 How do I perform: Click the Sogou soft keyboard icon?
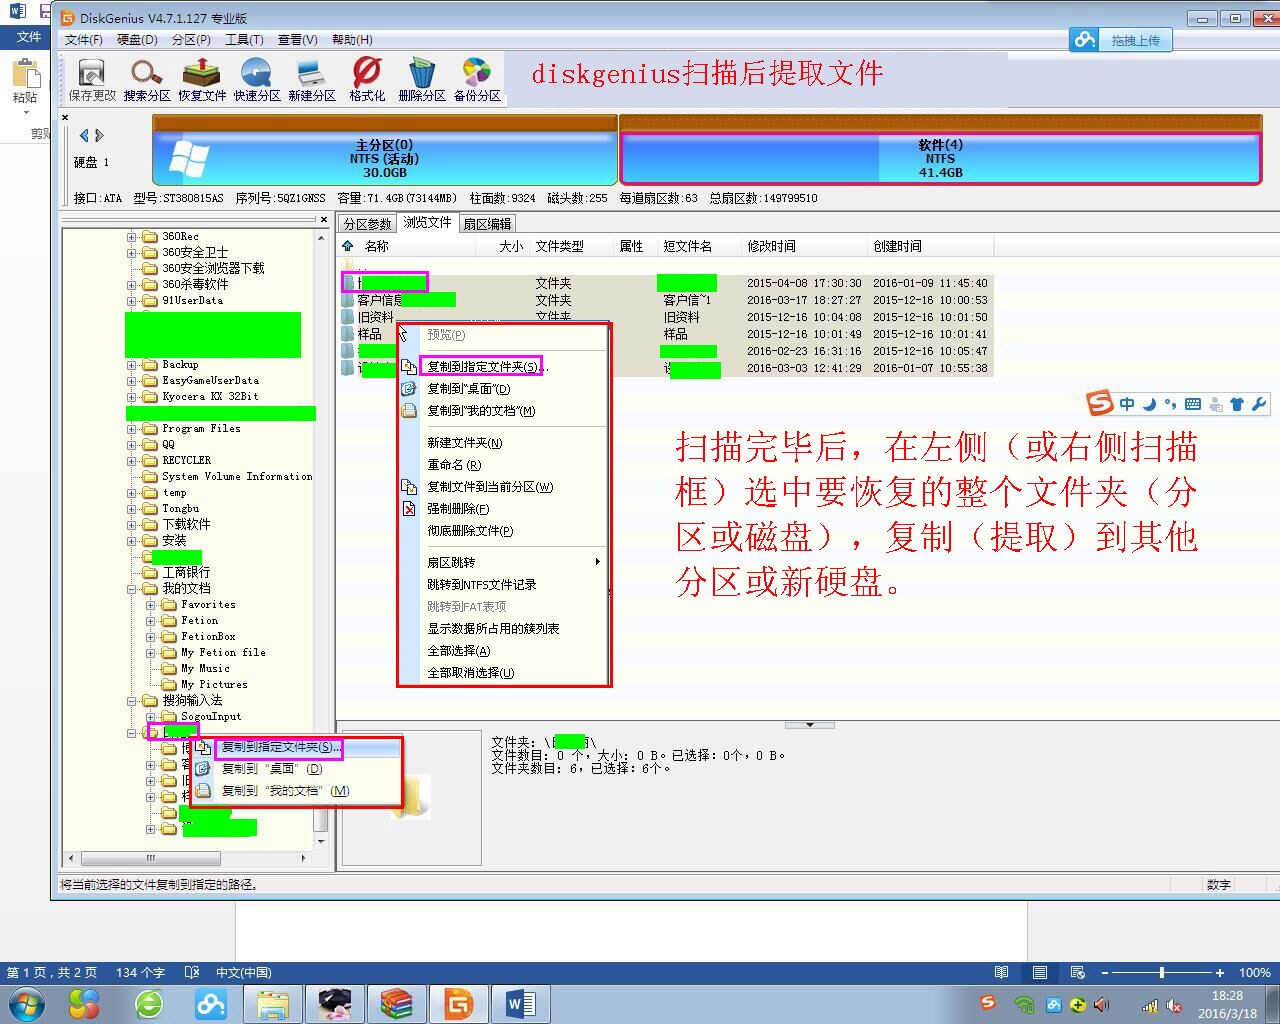tap(1192, 404)
